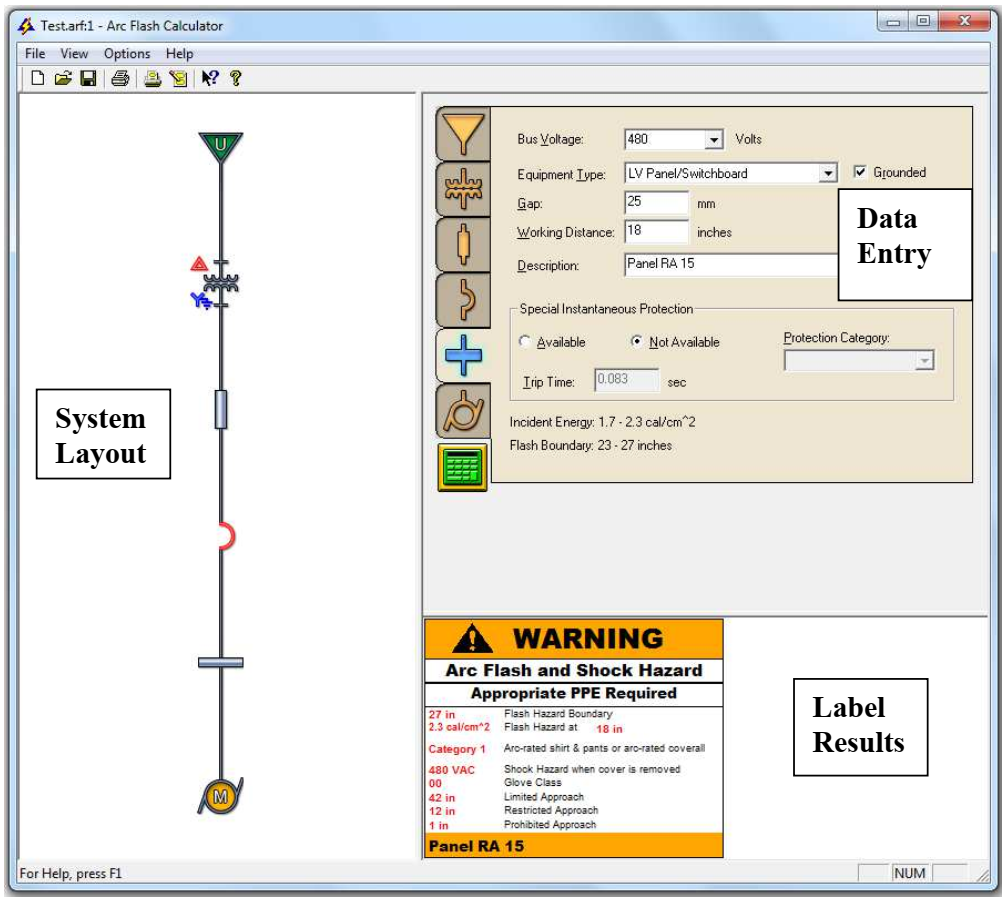Open the Help menu
Screen dimensions: 1006x899
coord(179,53)
